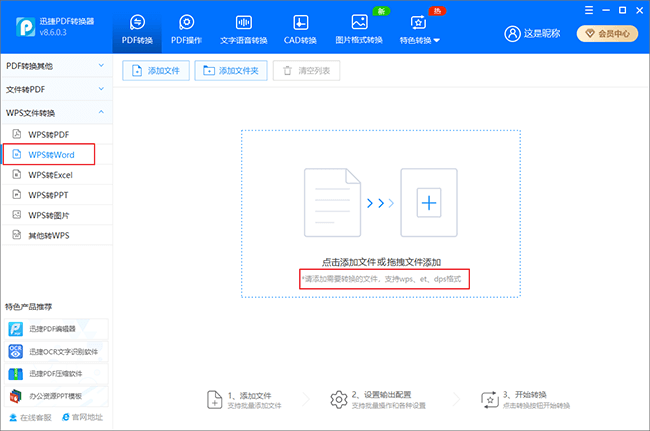Open the 迅捷PDF编辑器 recommended product

tap(56, 329)
